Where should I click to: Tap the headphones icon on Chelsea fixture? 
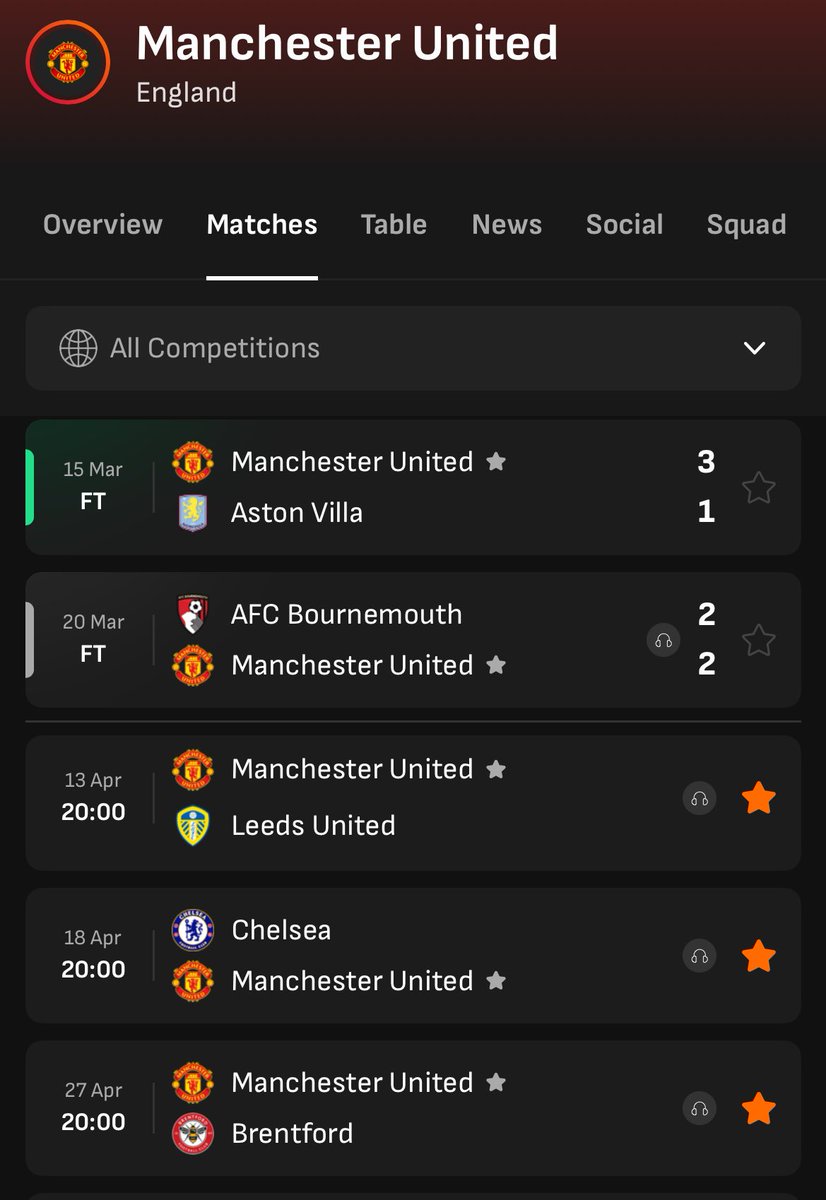(x=700, y=956)
